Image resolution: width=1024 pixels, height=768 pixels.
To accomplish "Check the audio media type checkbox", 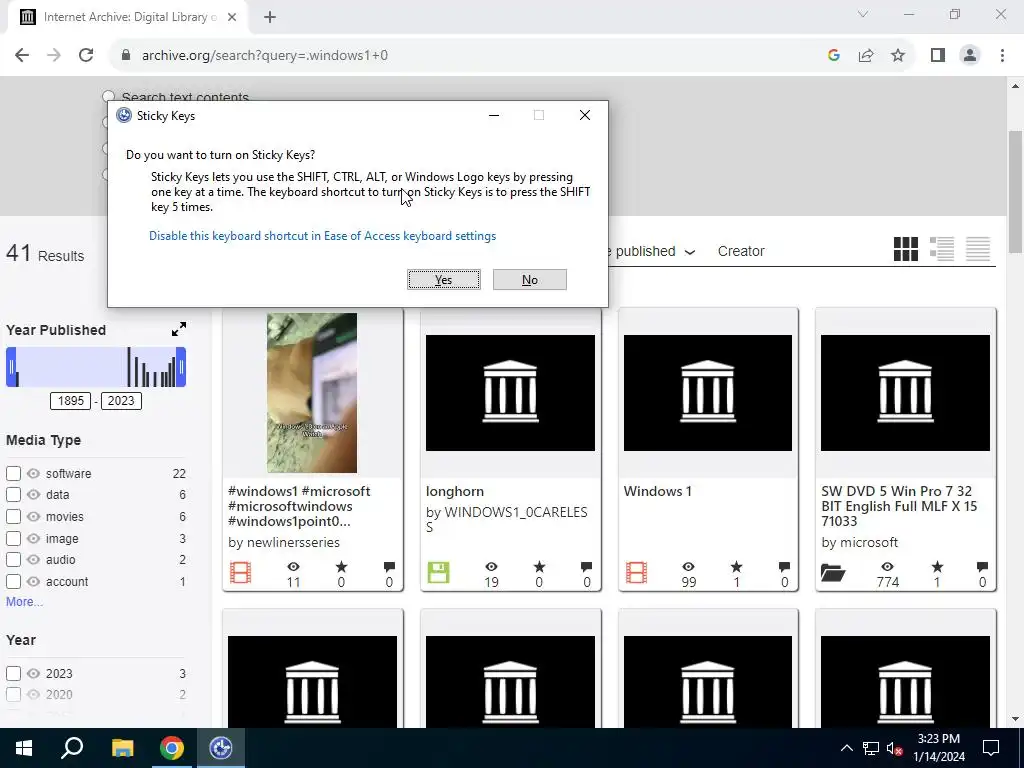I will click(13, 560).
